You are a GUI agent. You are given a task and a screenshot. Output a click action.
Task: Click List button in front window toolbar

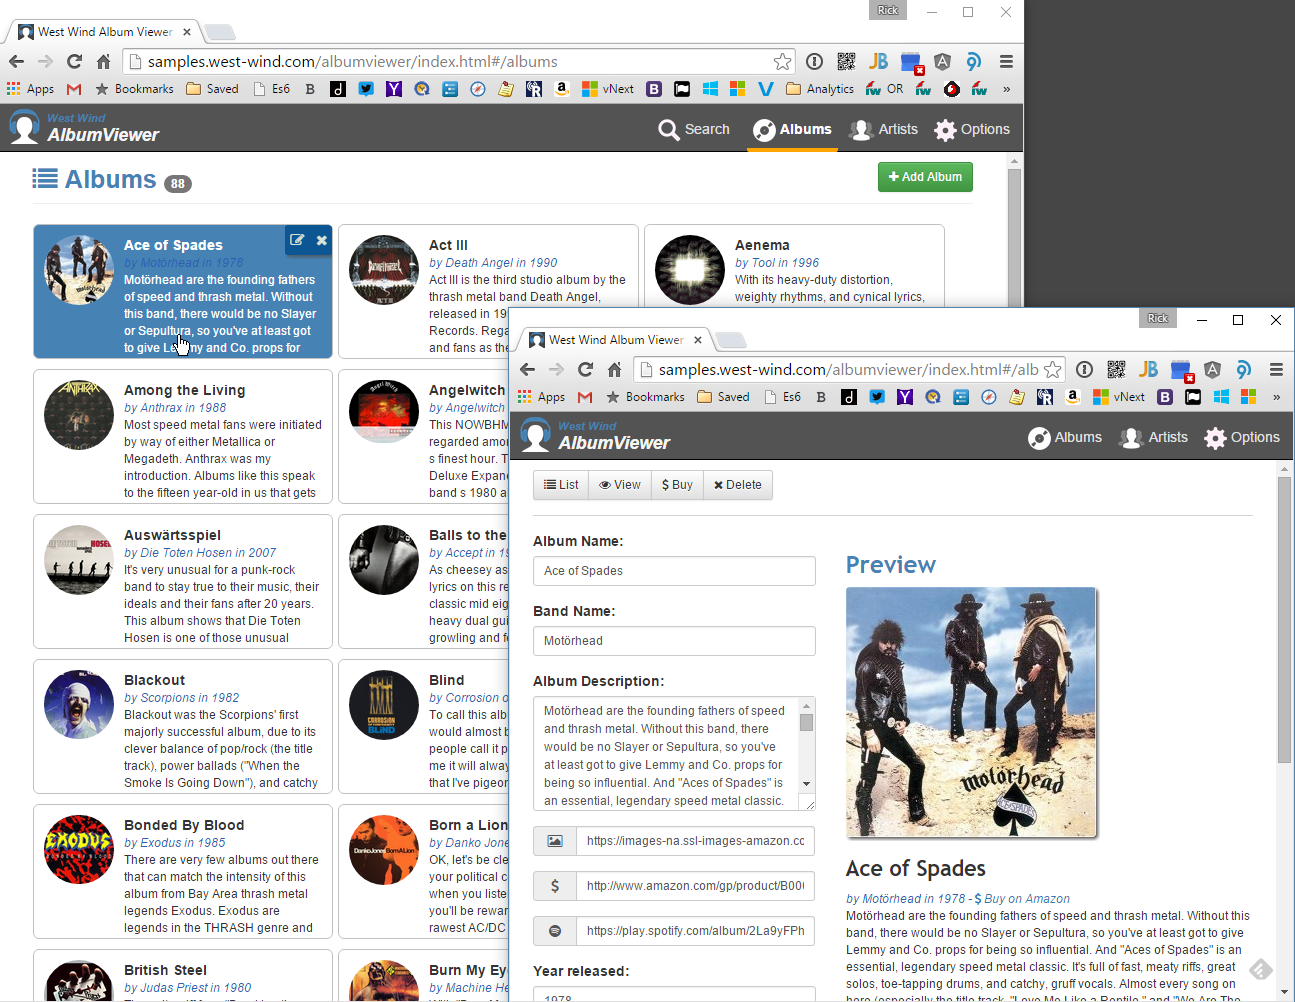pyautogui.click(x=561, y=485)
